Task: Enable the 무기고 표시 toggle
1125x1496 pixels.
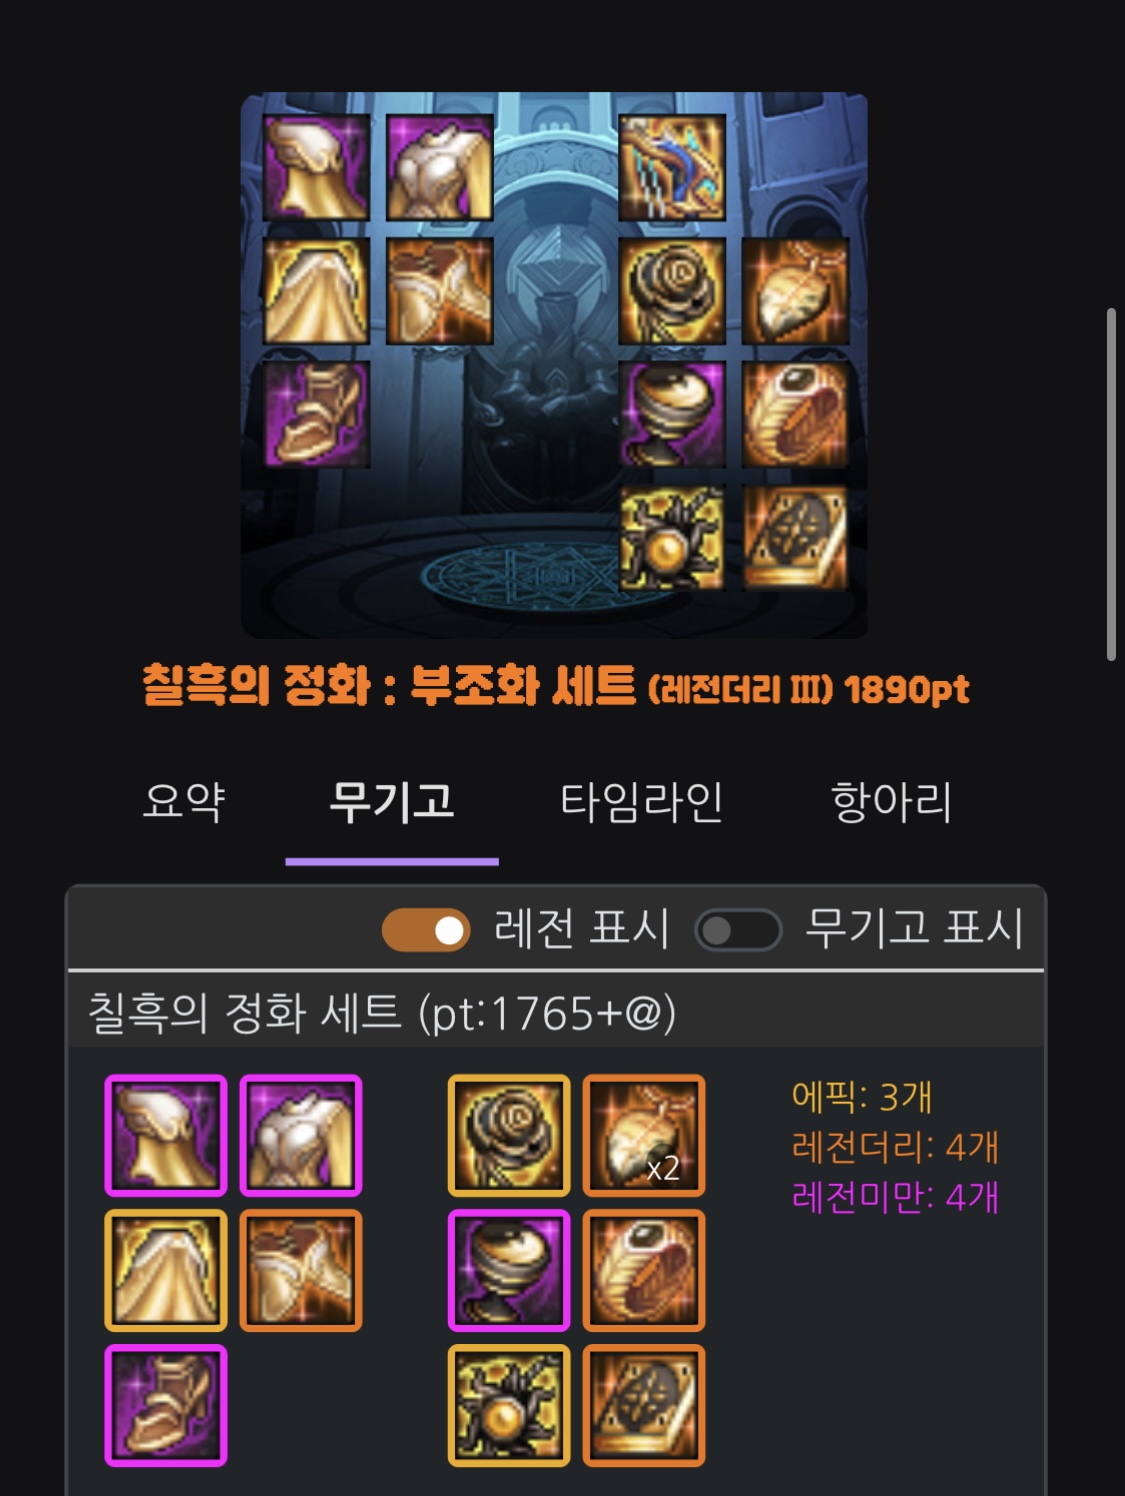Action: click(738, 930)
